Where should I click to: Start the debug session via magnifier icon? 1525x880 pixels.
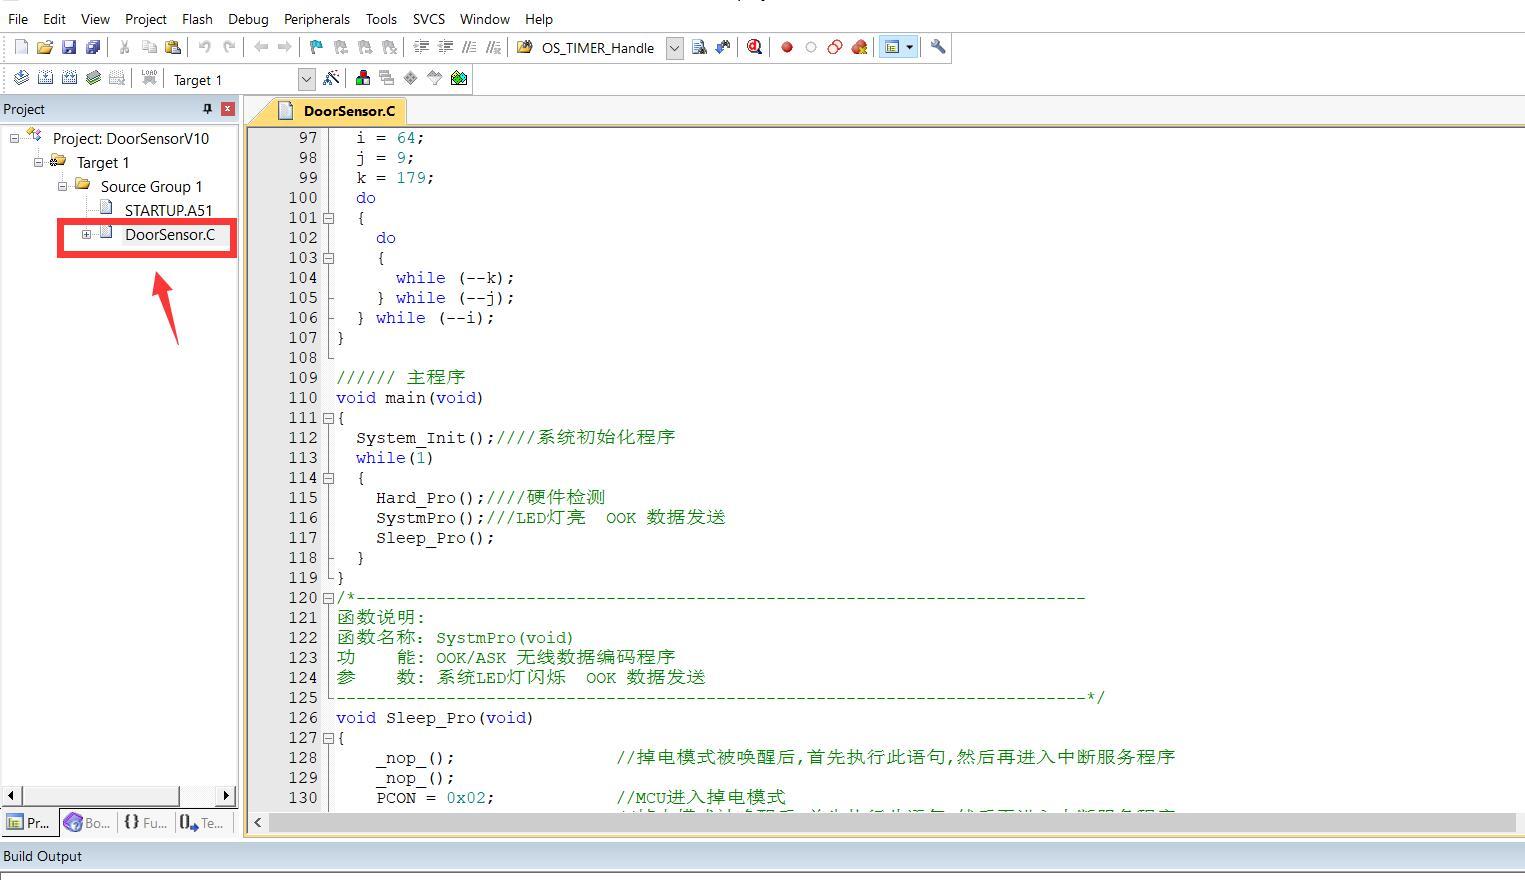[754, 47]
